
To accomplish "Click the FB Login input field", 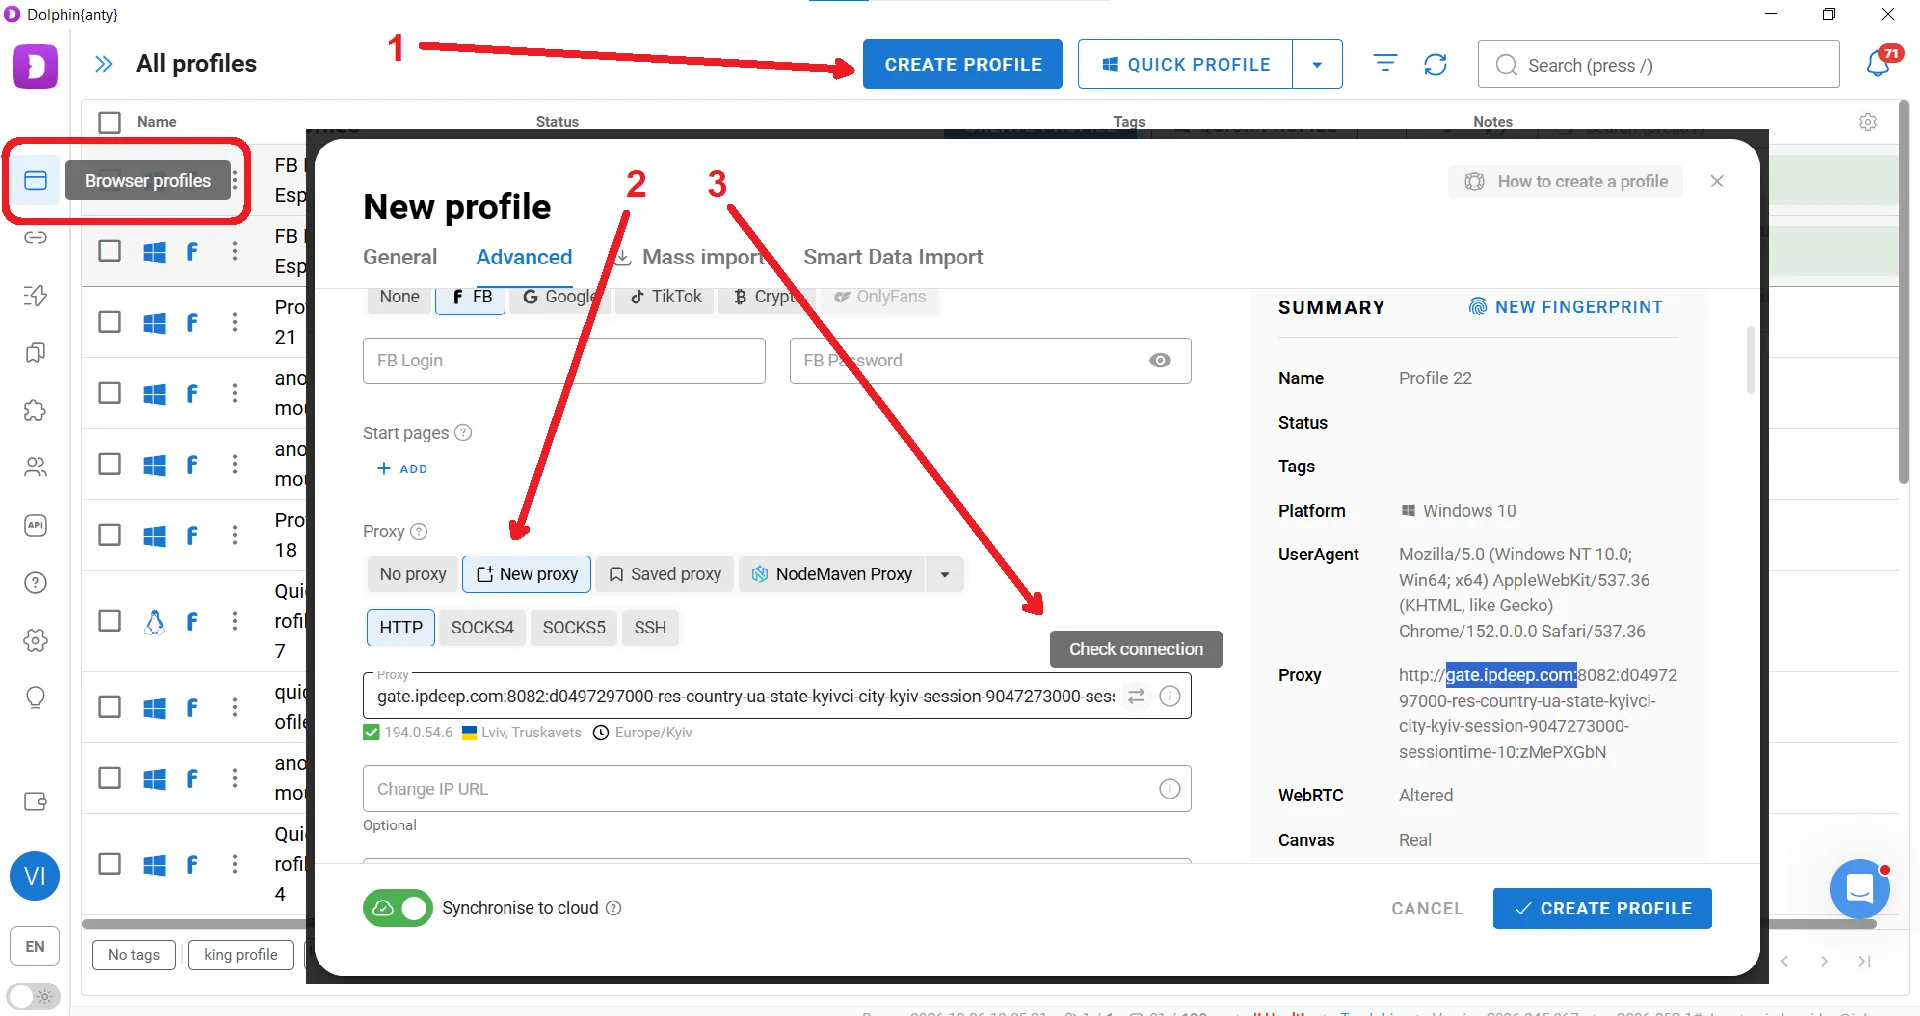I will click(564, 360).
